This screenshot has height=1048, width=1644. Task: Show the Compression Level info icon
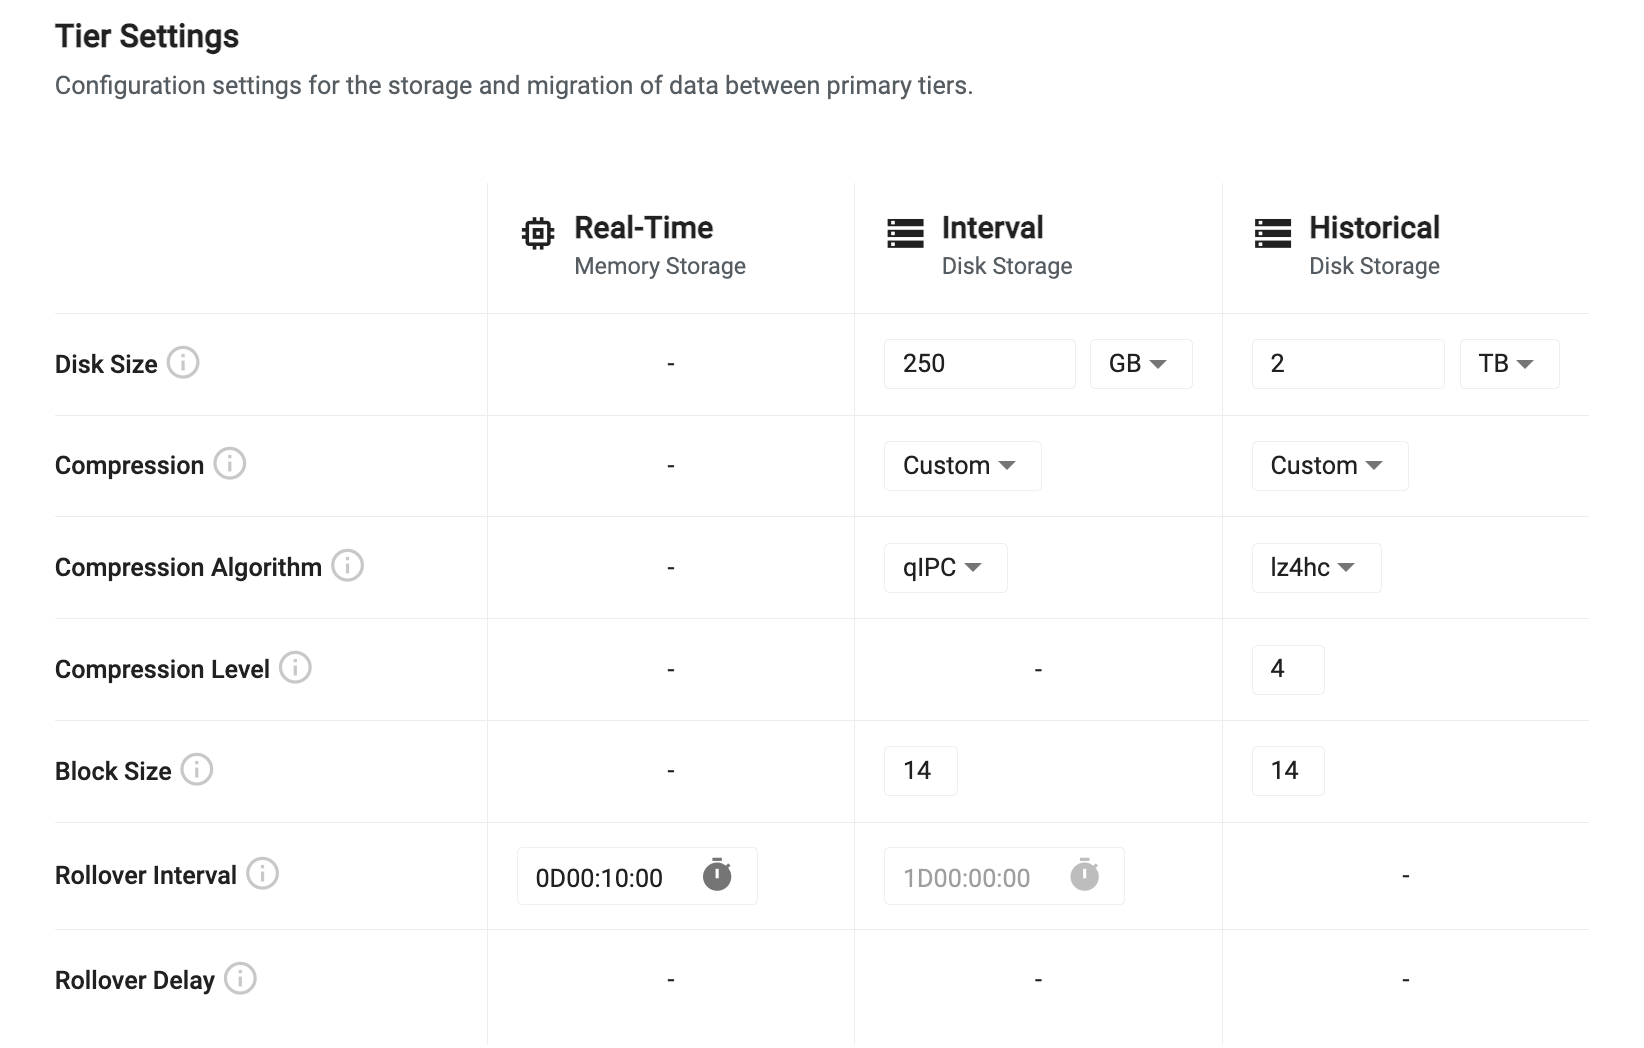[295, 667]
